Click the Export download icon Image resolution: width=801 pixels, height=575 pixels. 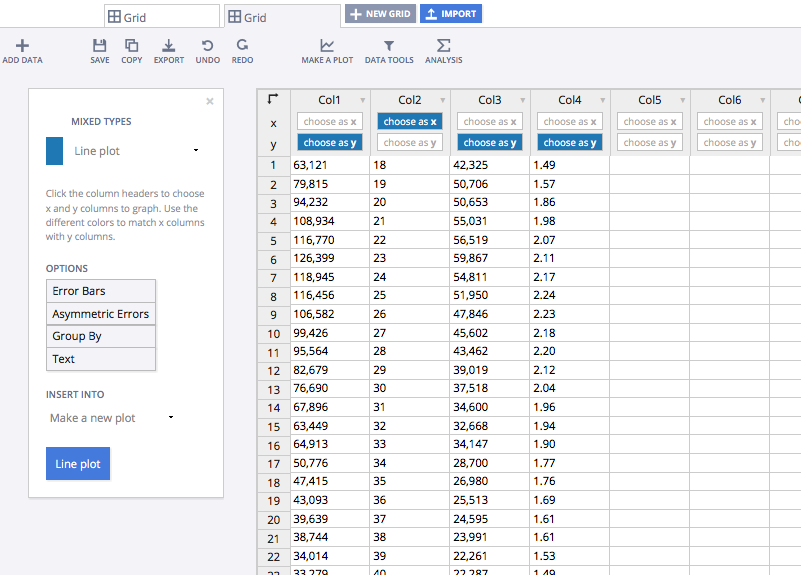pyautogui.click(x=168, y=45)
